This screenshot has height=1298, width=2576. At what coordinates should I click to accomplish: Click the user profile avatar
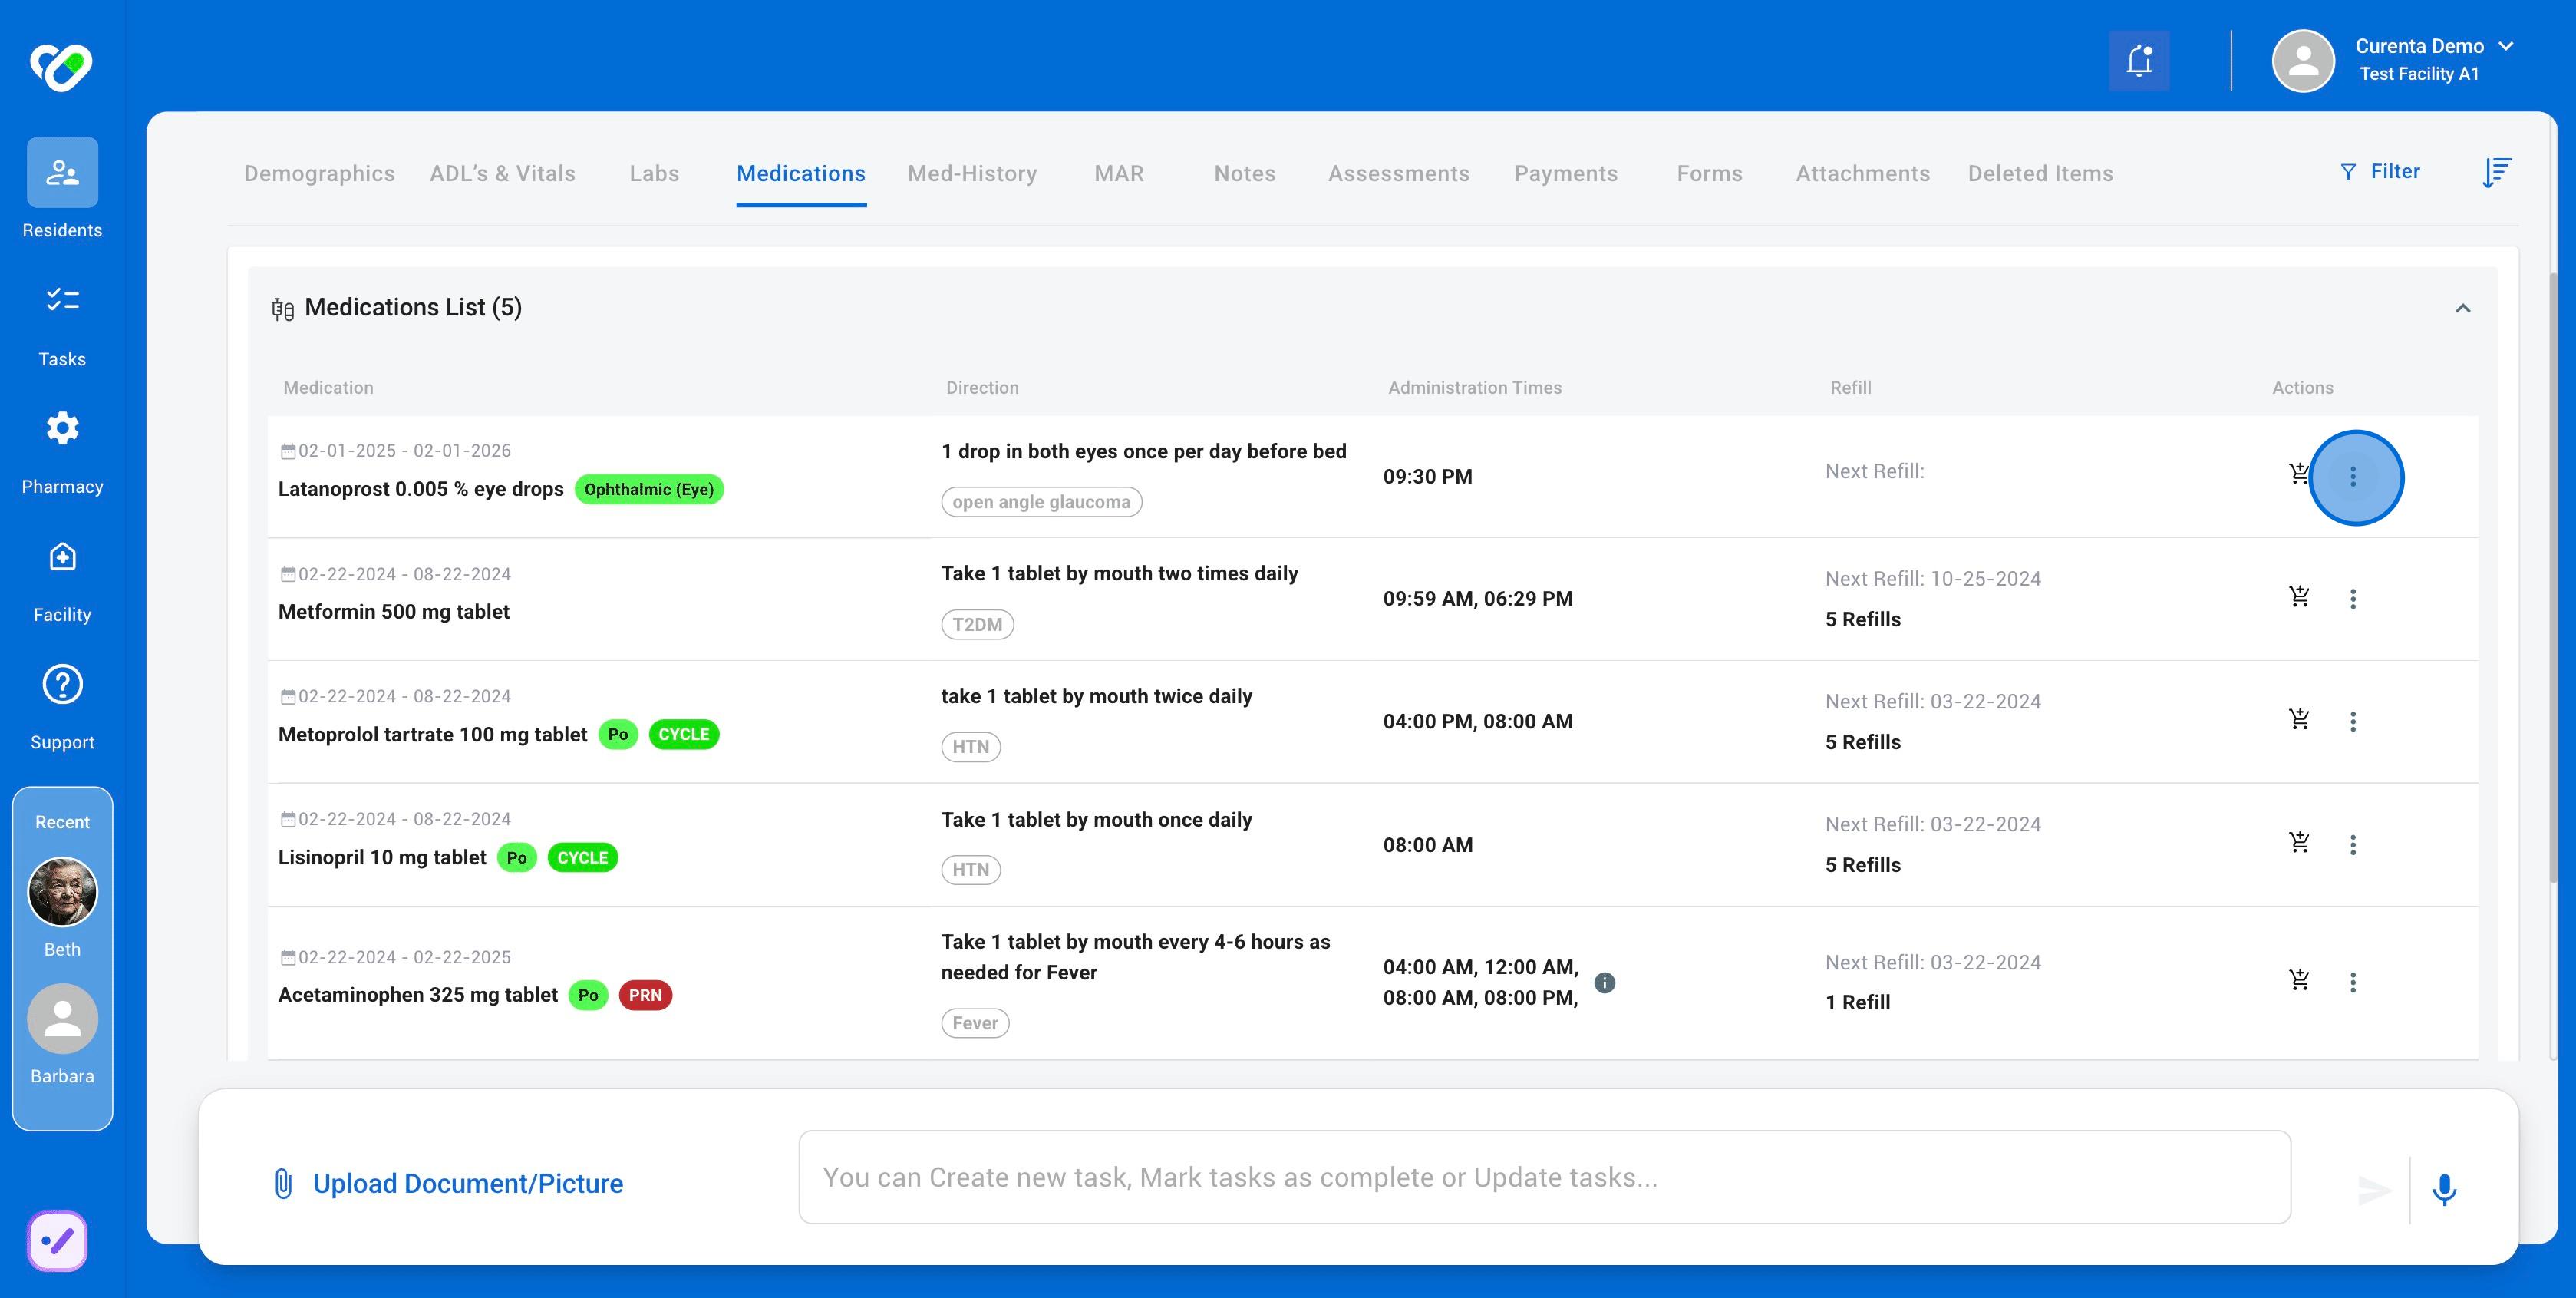[x=2303, y=61]
